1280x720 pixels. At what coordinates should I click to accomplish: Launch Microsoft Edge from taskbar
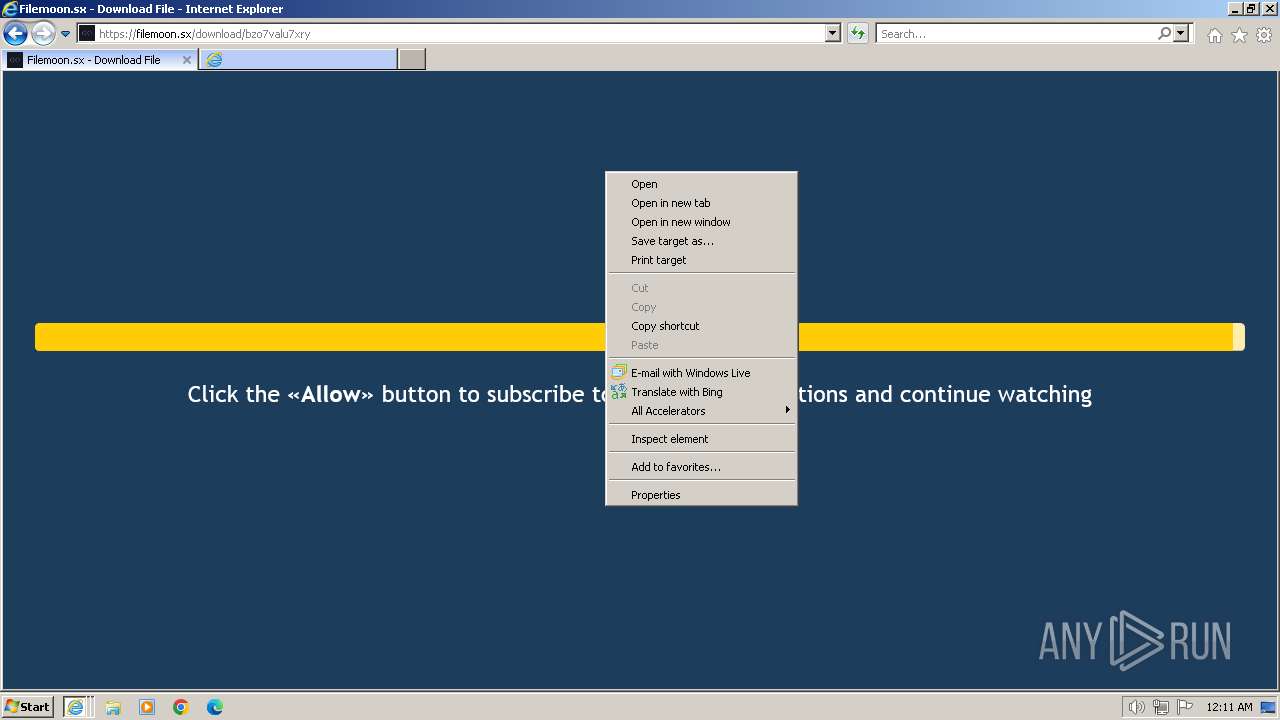(x=215, y=707)
